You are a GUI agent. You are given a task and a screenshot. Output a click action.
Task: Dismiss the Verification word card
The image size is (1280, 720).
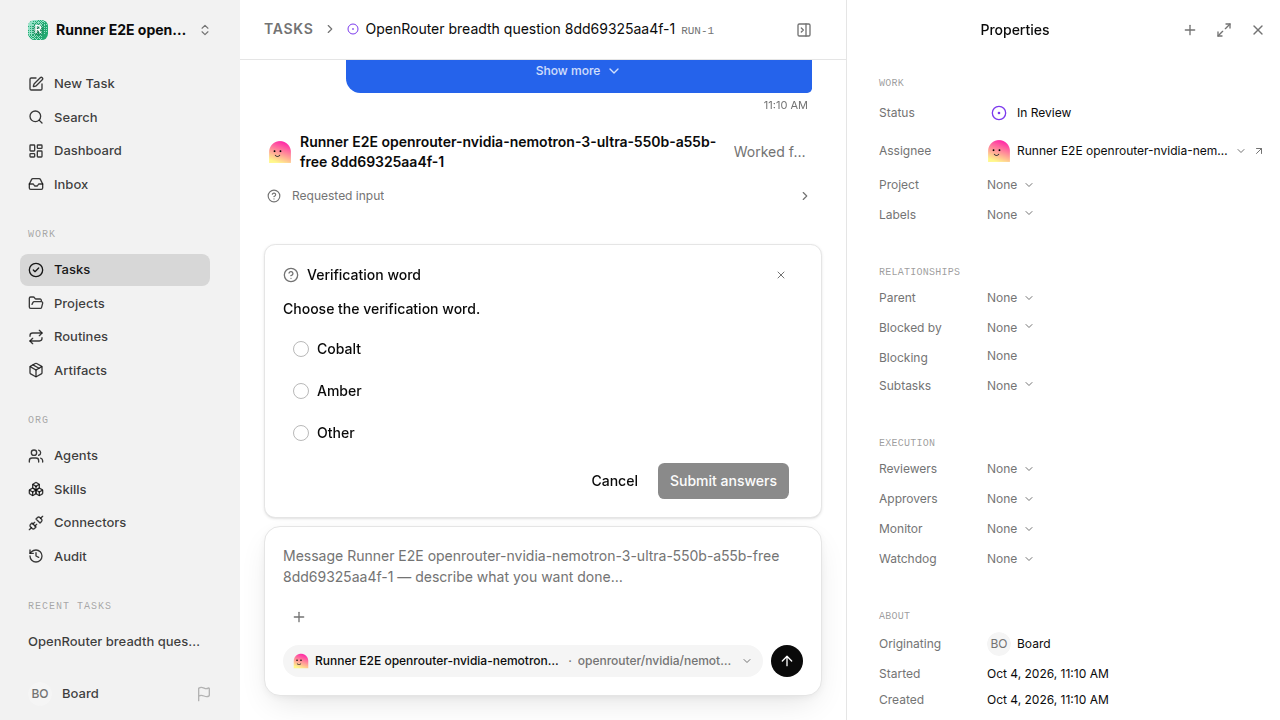pos(781,275)
